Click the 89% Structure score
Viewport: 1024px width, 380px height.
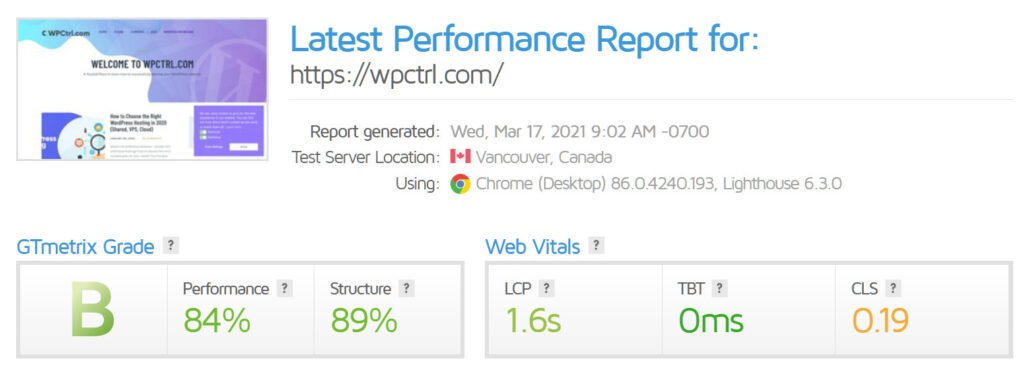pos(364,321)
